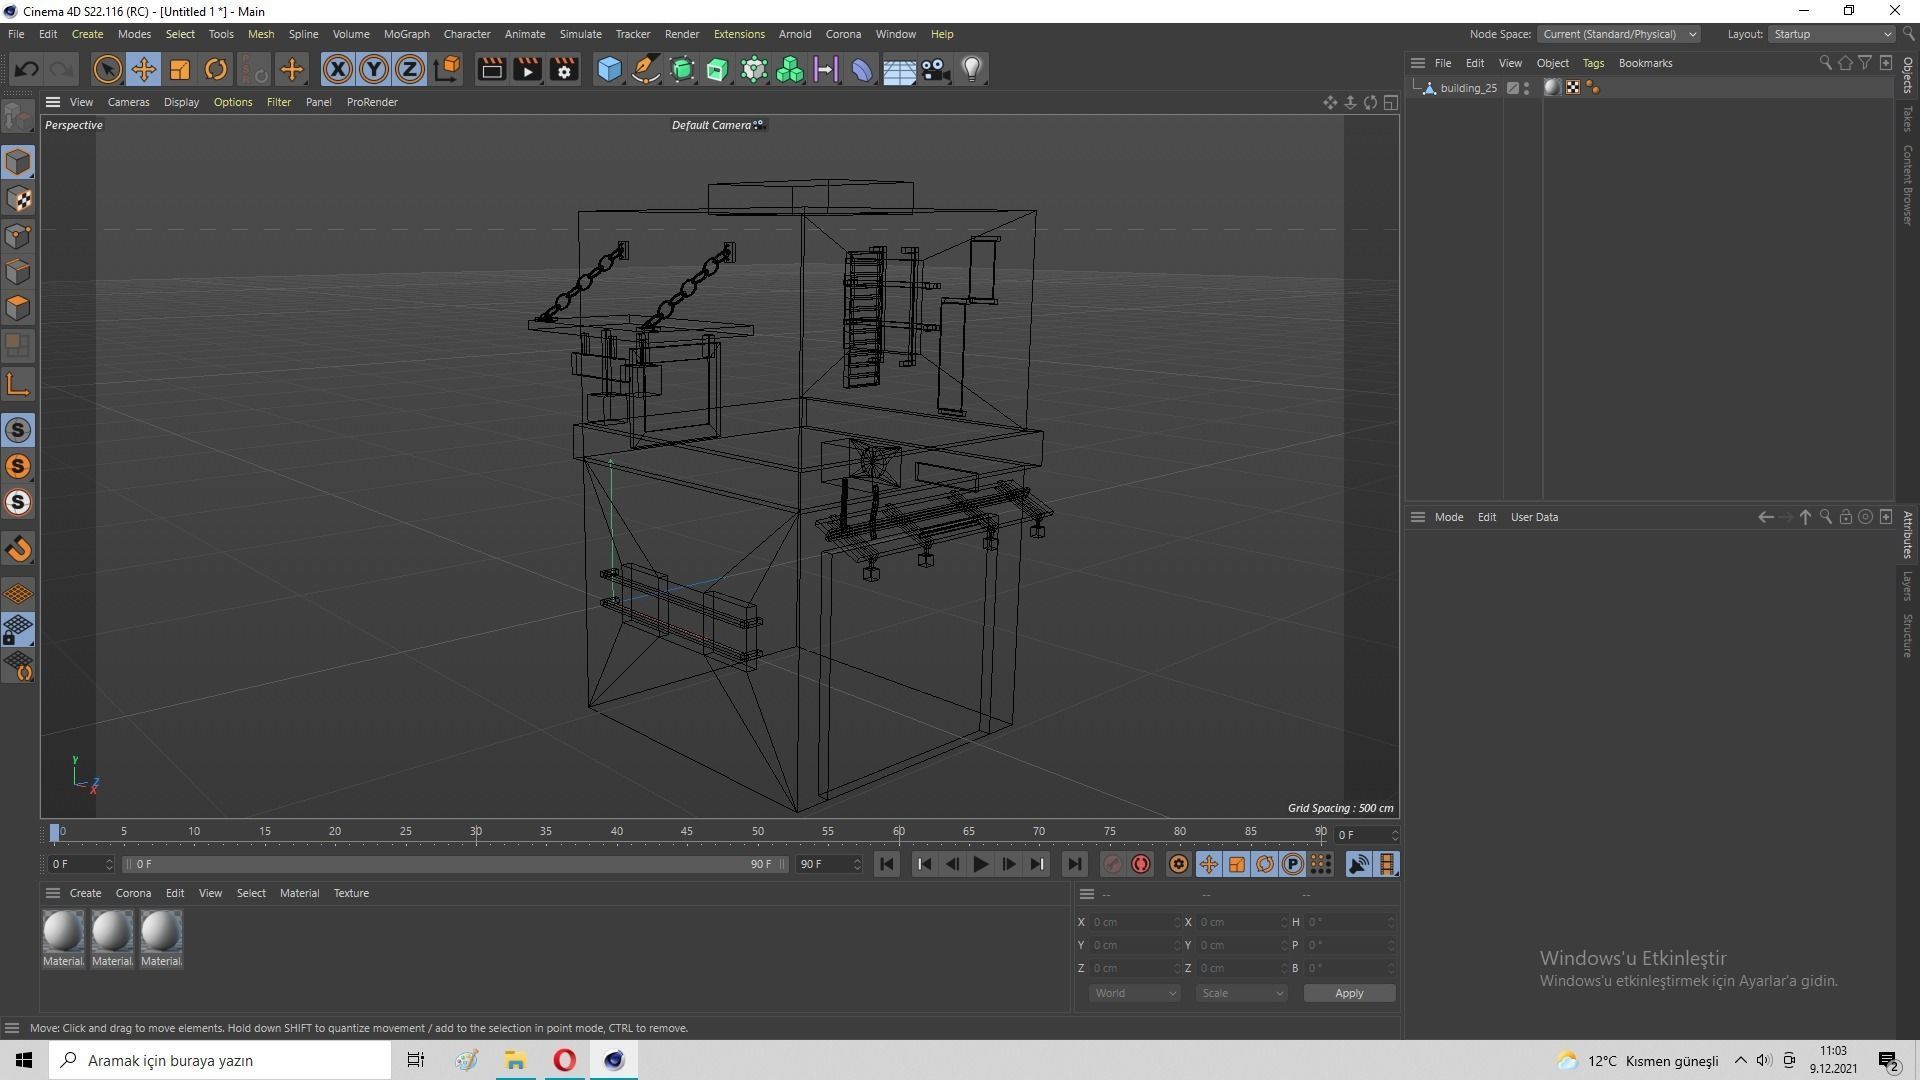This screenshot has width=1920, height=1080.
Task: Toggle viewport maximize icon
Action: [x=1391, y=102]
